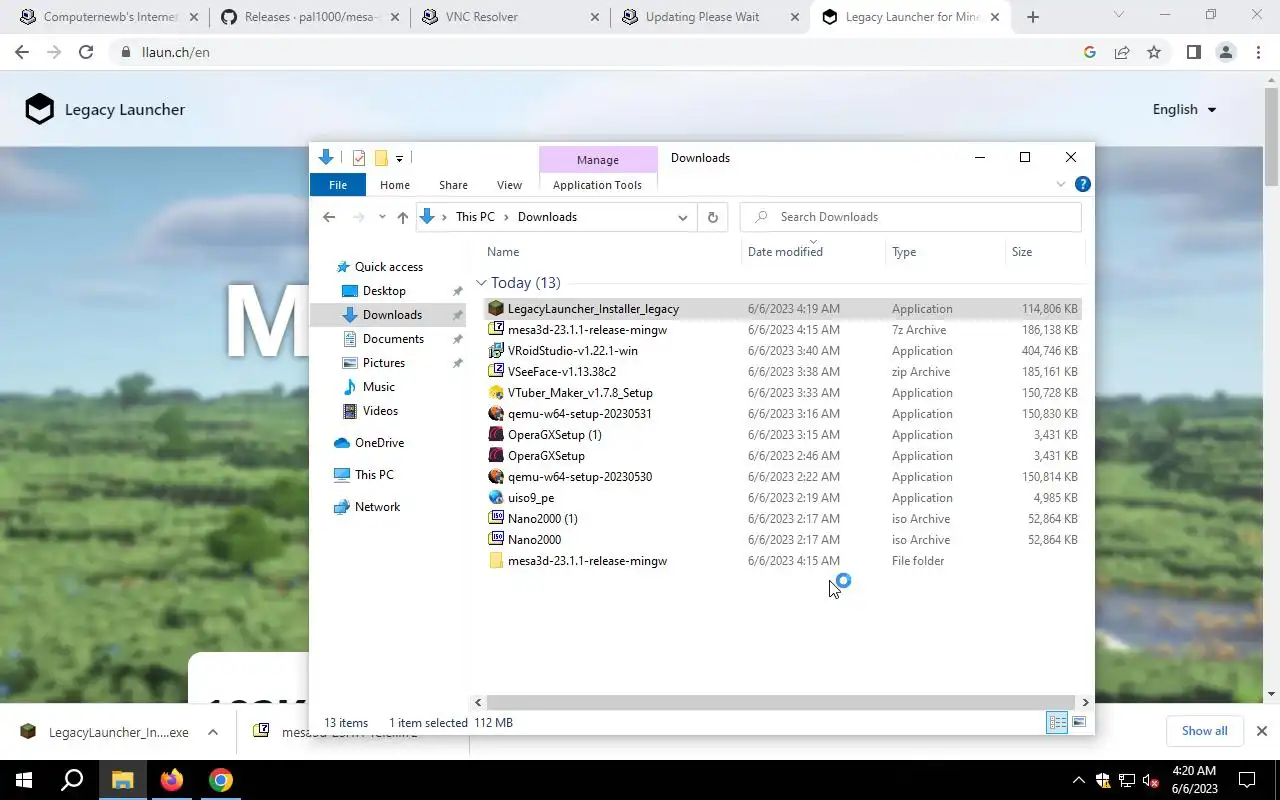This screenshot has height=800, width=1280.
Task: Open English language dropdown on website
Action: 1185,110
